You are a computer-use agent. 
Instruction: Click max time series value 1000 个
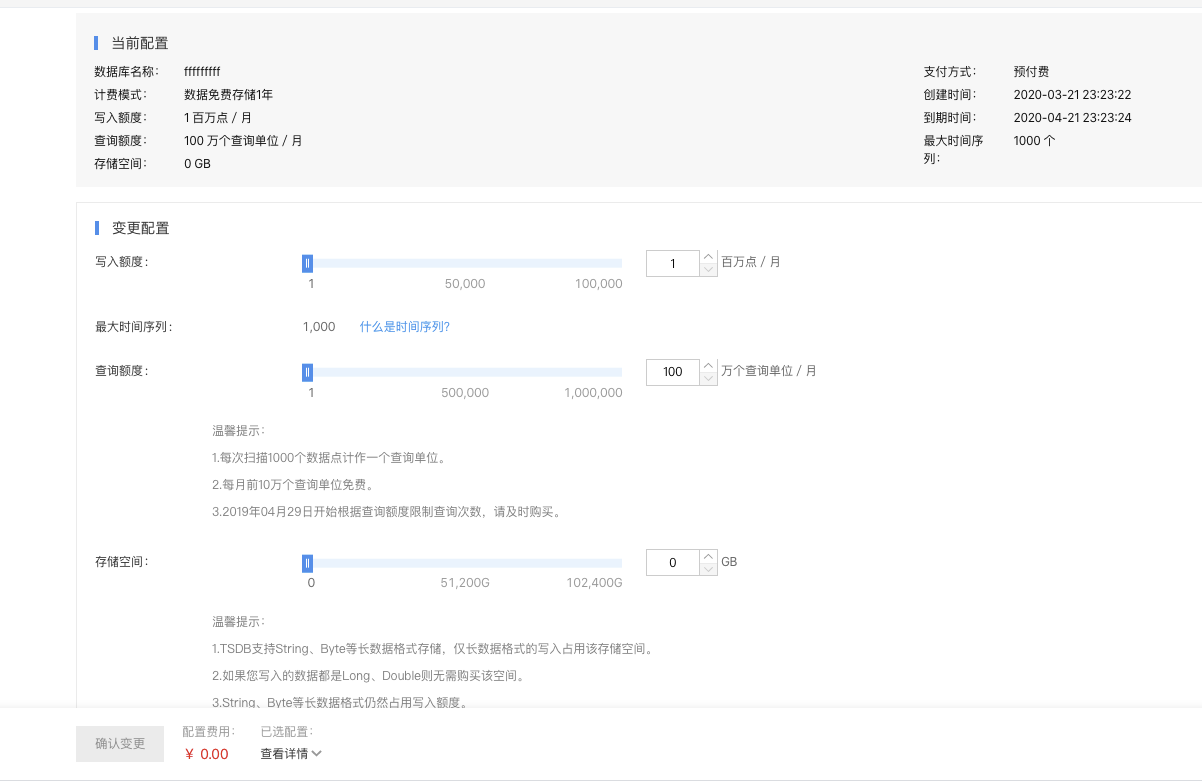coord(1034,141)
